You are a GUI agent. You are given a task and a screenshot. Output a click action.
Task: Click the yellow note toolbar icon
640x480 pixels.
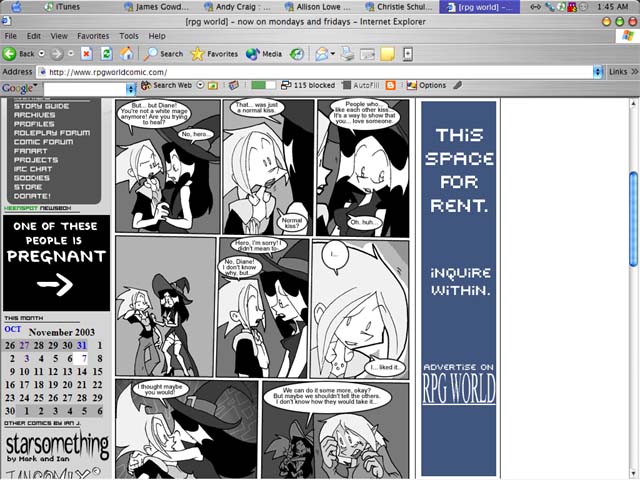387,54
